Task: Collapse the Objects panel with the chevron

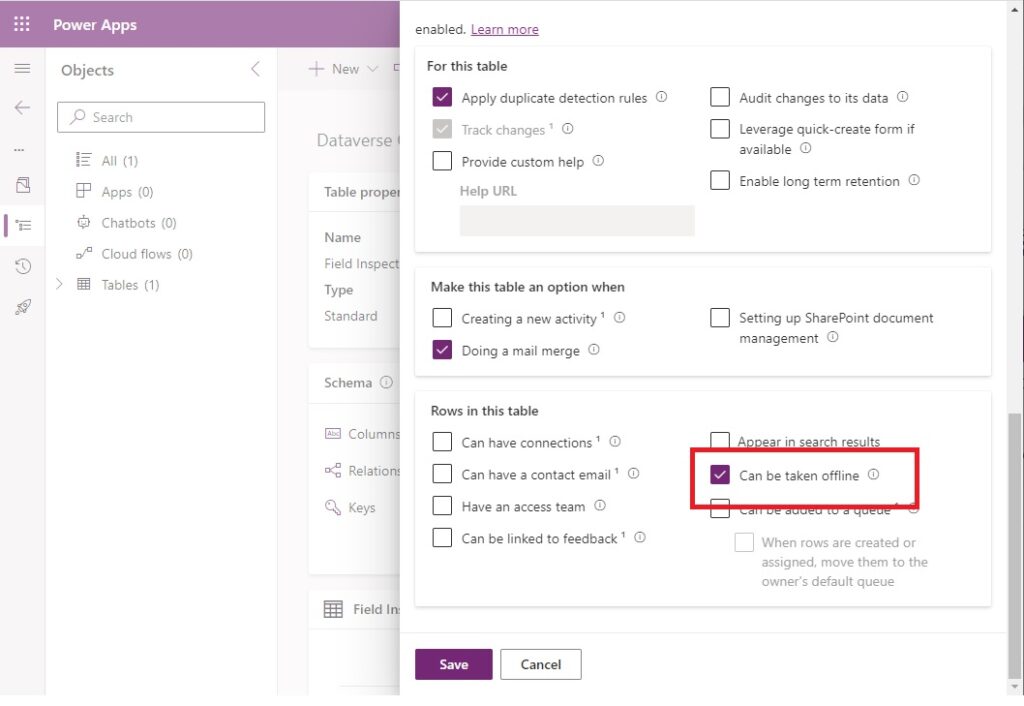Action: tap(255, 69)
